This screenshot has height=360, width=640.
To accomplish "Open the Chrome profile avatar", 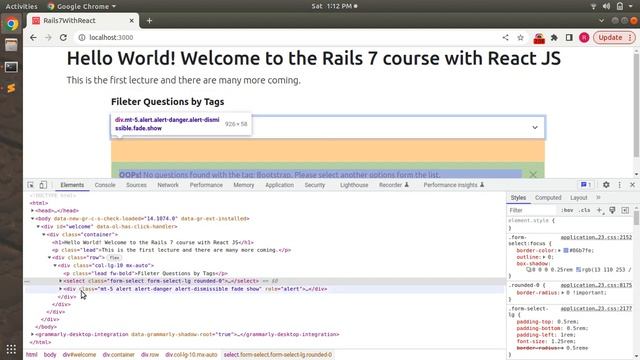I will 584,38.
